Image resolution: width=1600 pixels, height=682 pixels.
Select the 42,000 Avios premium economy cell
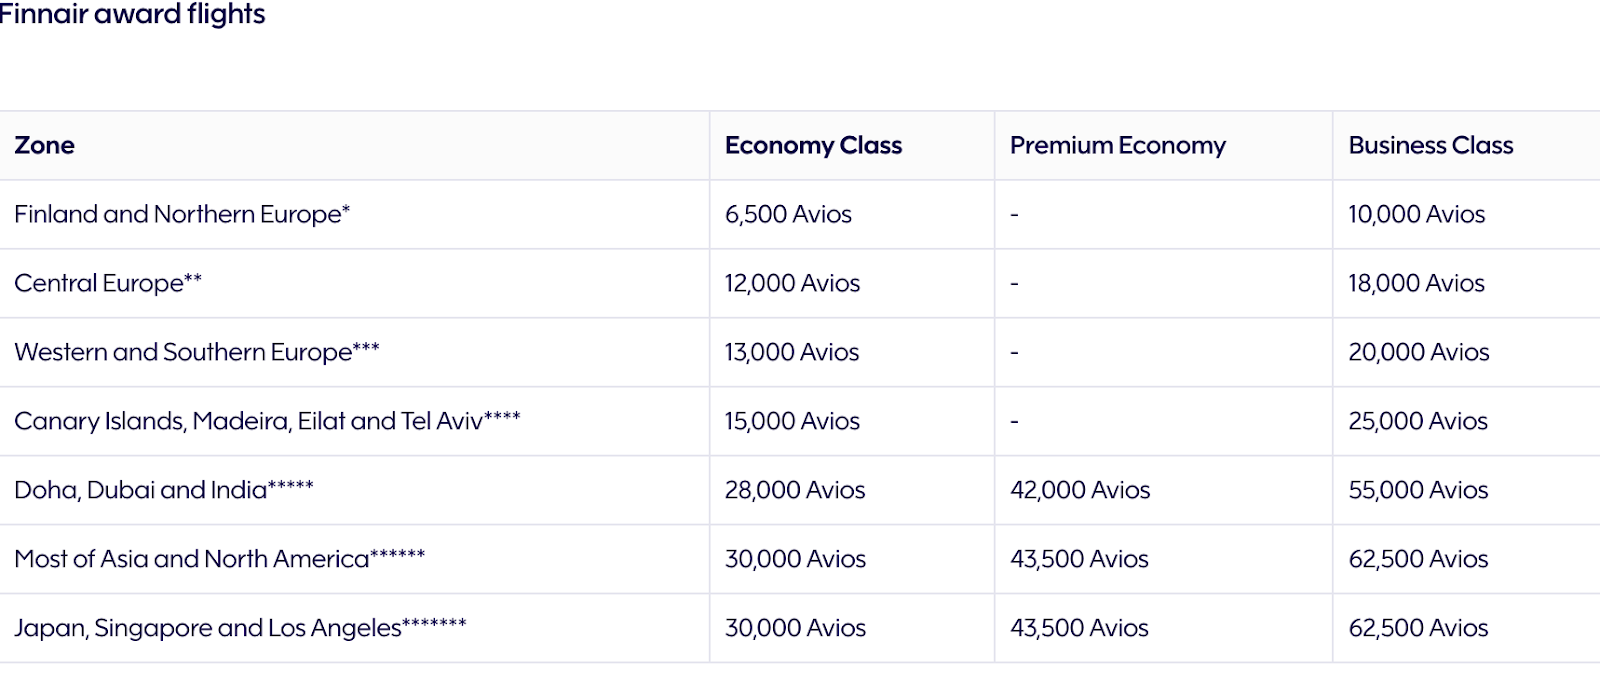tap(1080, 491)
